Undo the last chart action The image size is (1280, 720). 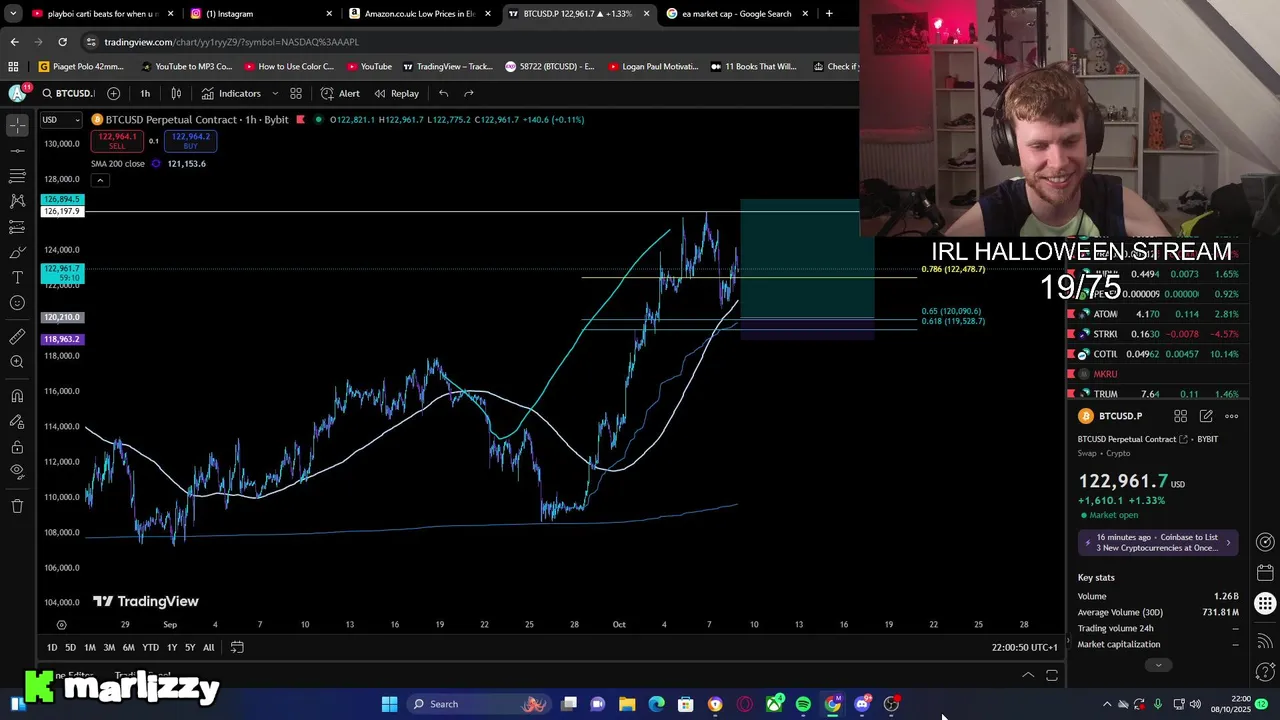click(x=443, y=93)
